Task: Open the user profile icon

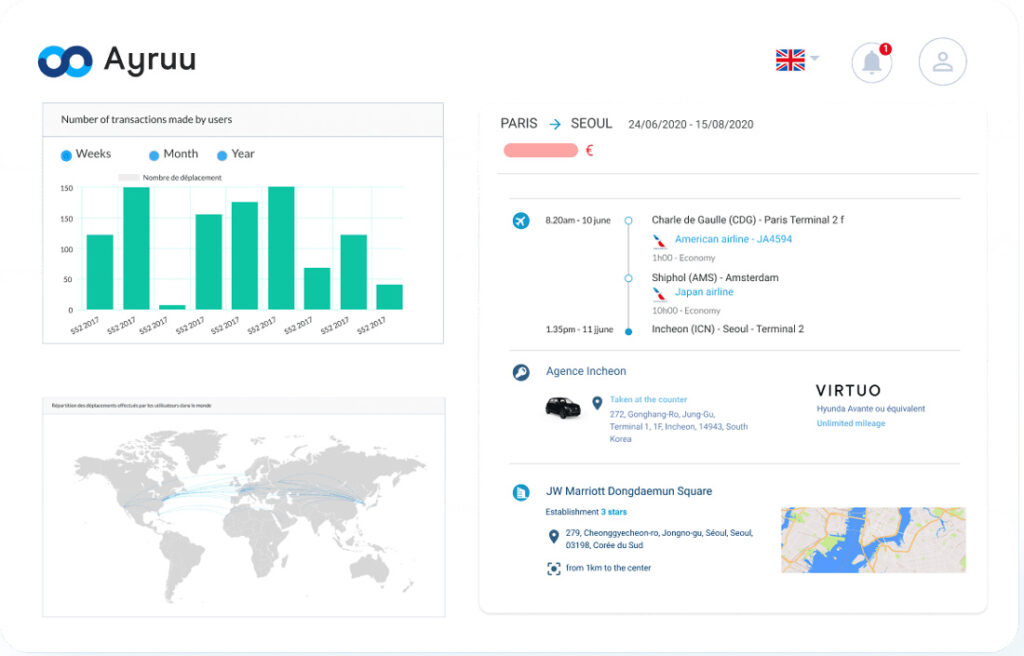Action: [x=942, y=62]
